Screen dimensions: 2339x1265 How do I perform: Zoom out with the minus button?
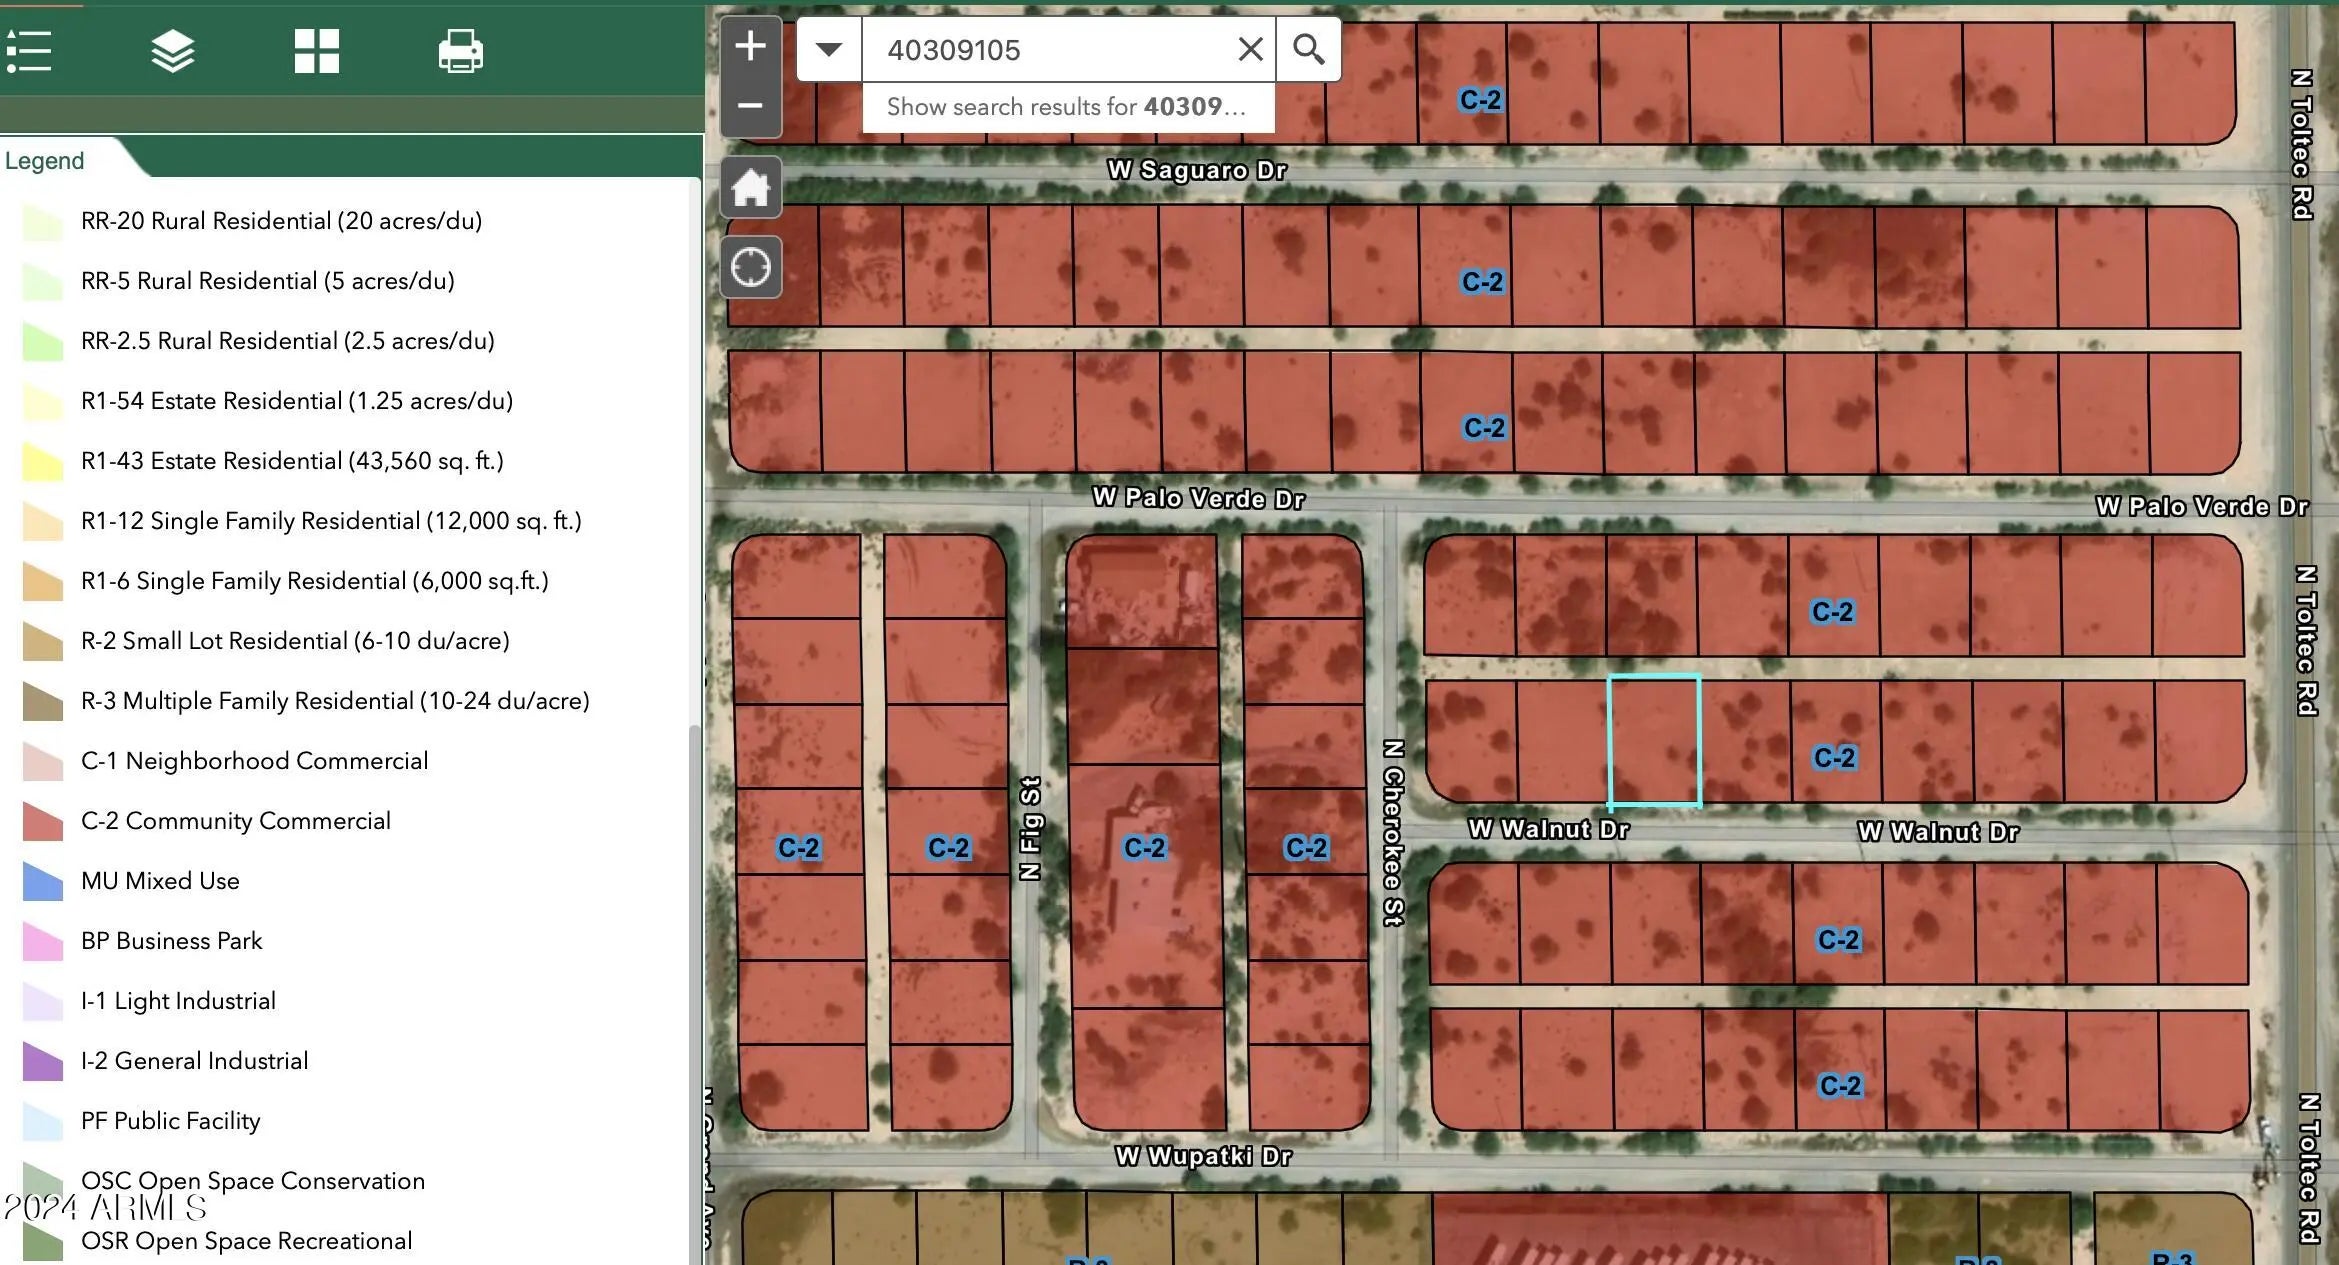pos(750,105)
